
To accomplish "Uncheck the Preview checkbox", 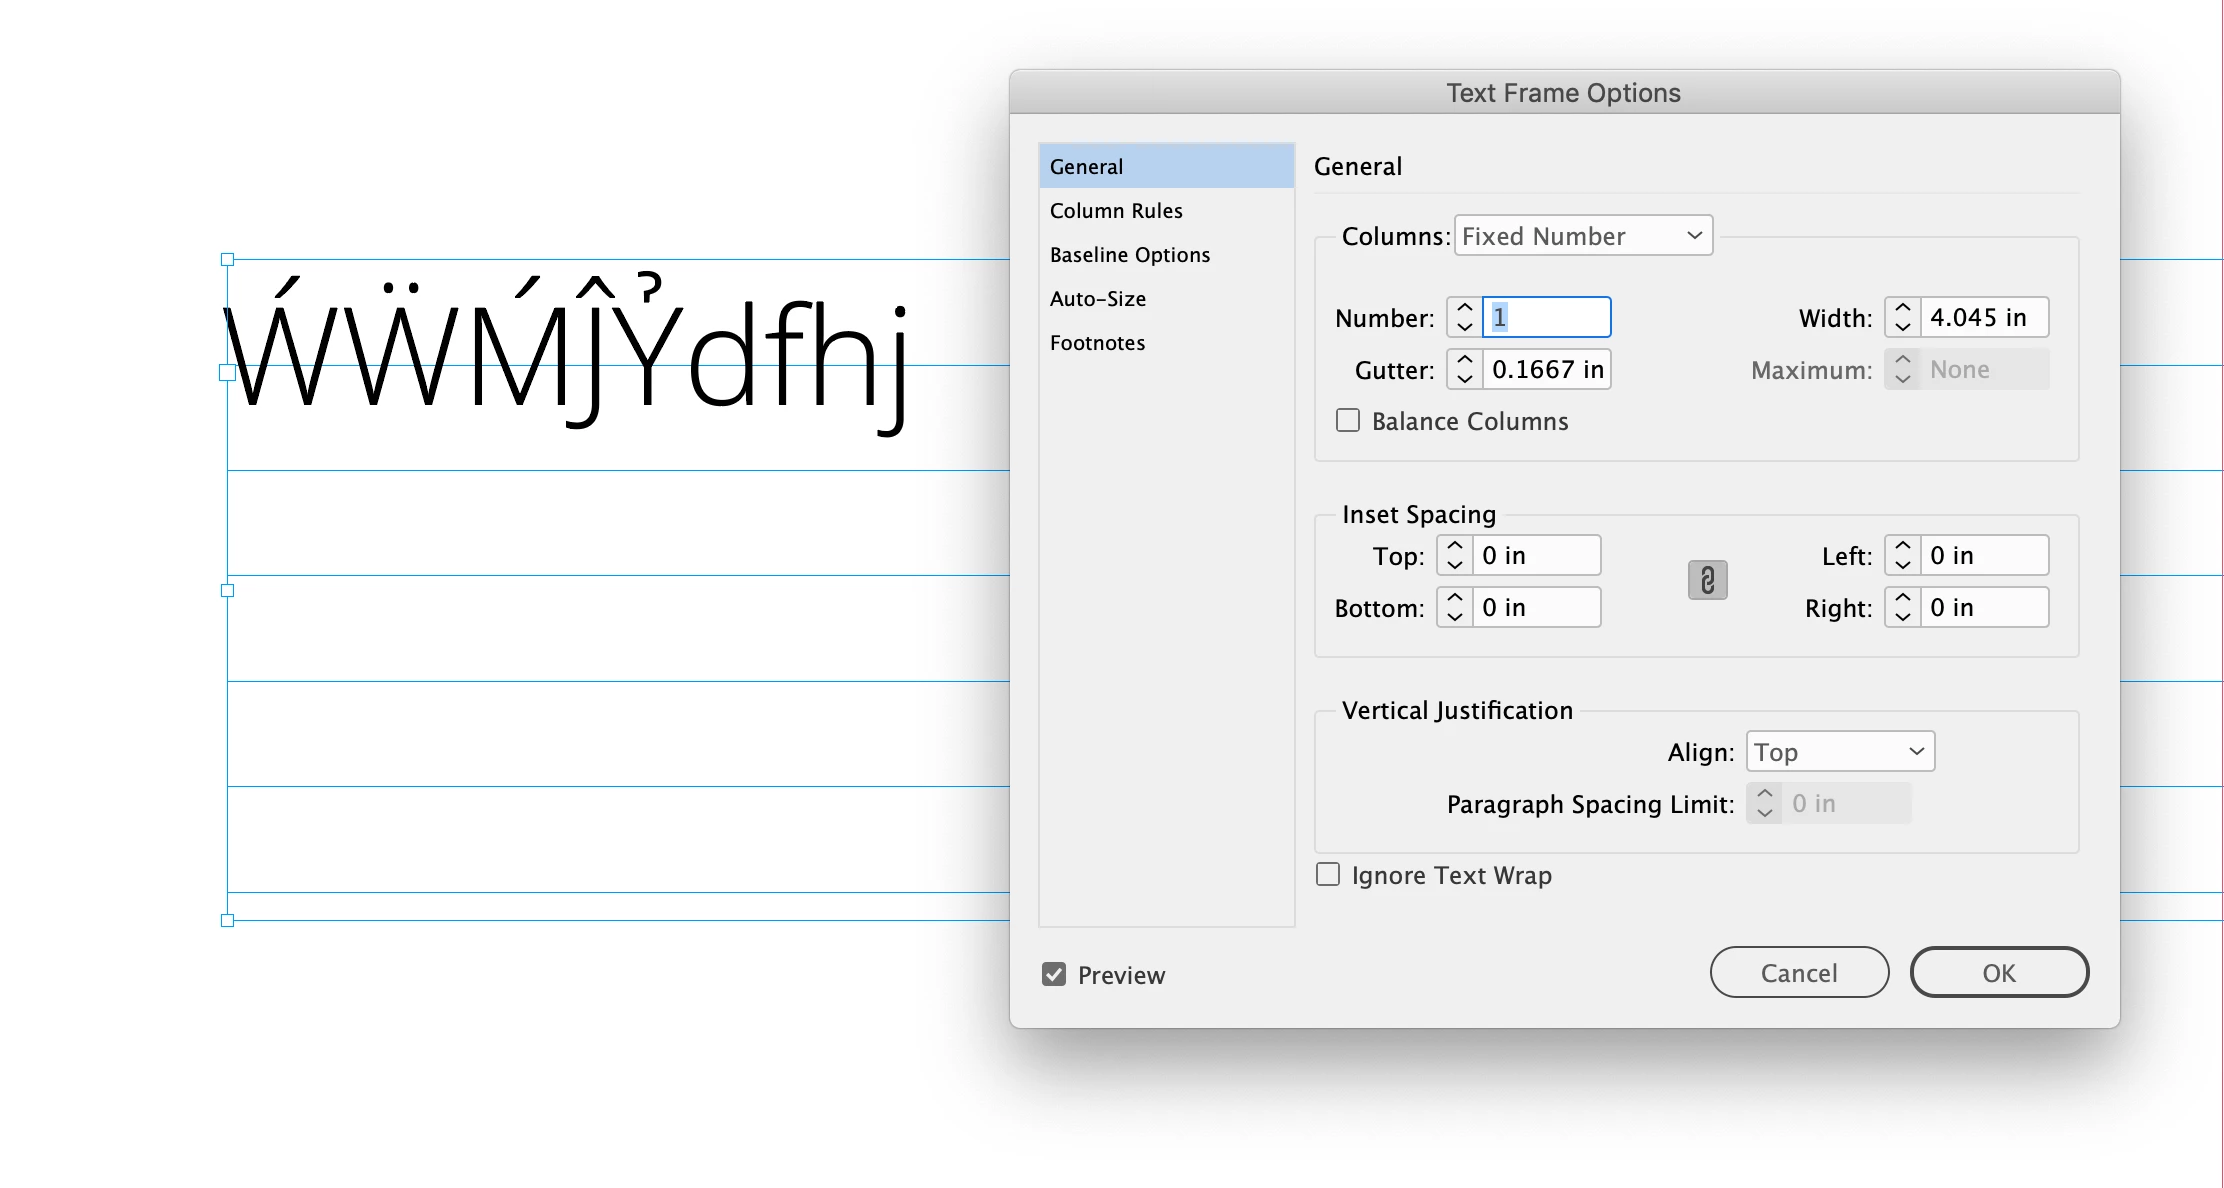I will coord(1054,974).
